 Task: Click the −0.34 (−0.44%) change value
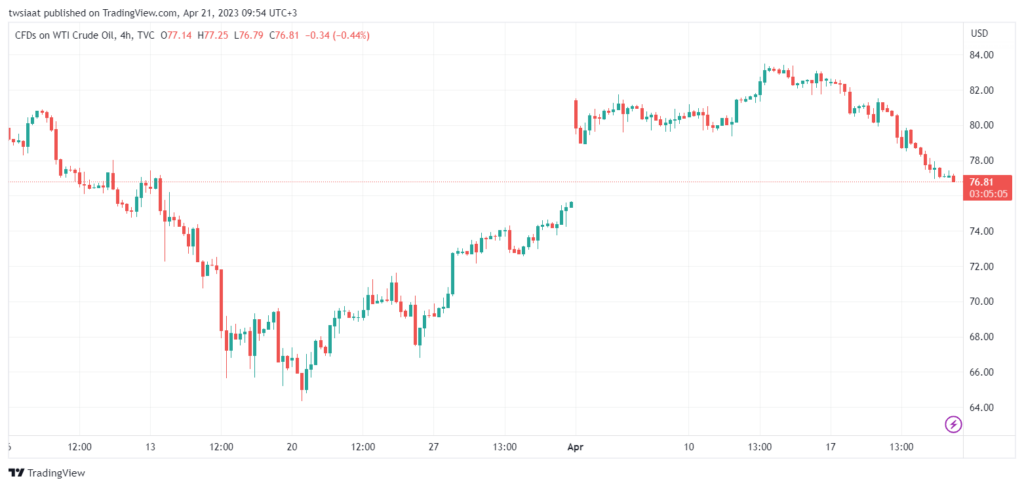pyautogui.click(x=338, y=35)
